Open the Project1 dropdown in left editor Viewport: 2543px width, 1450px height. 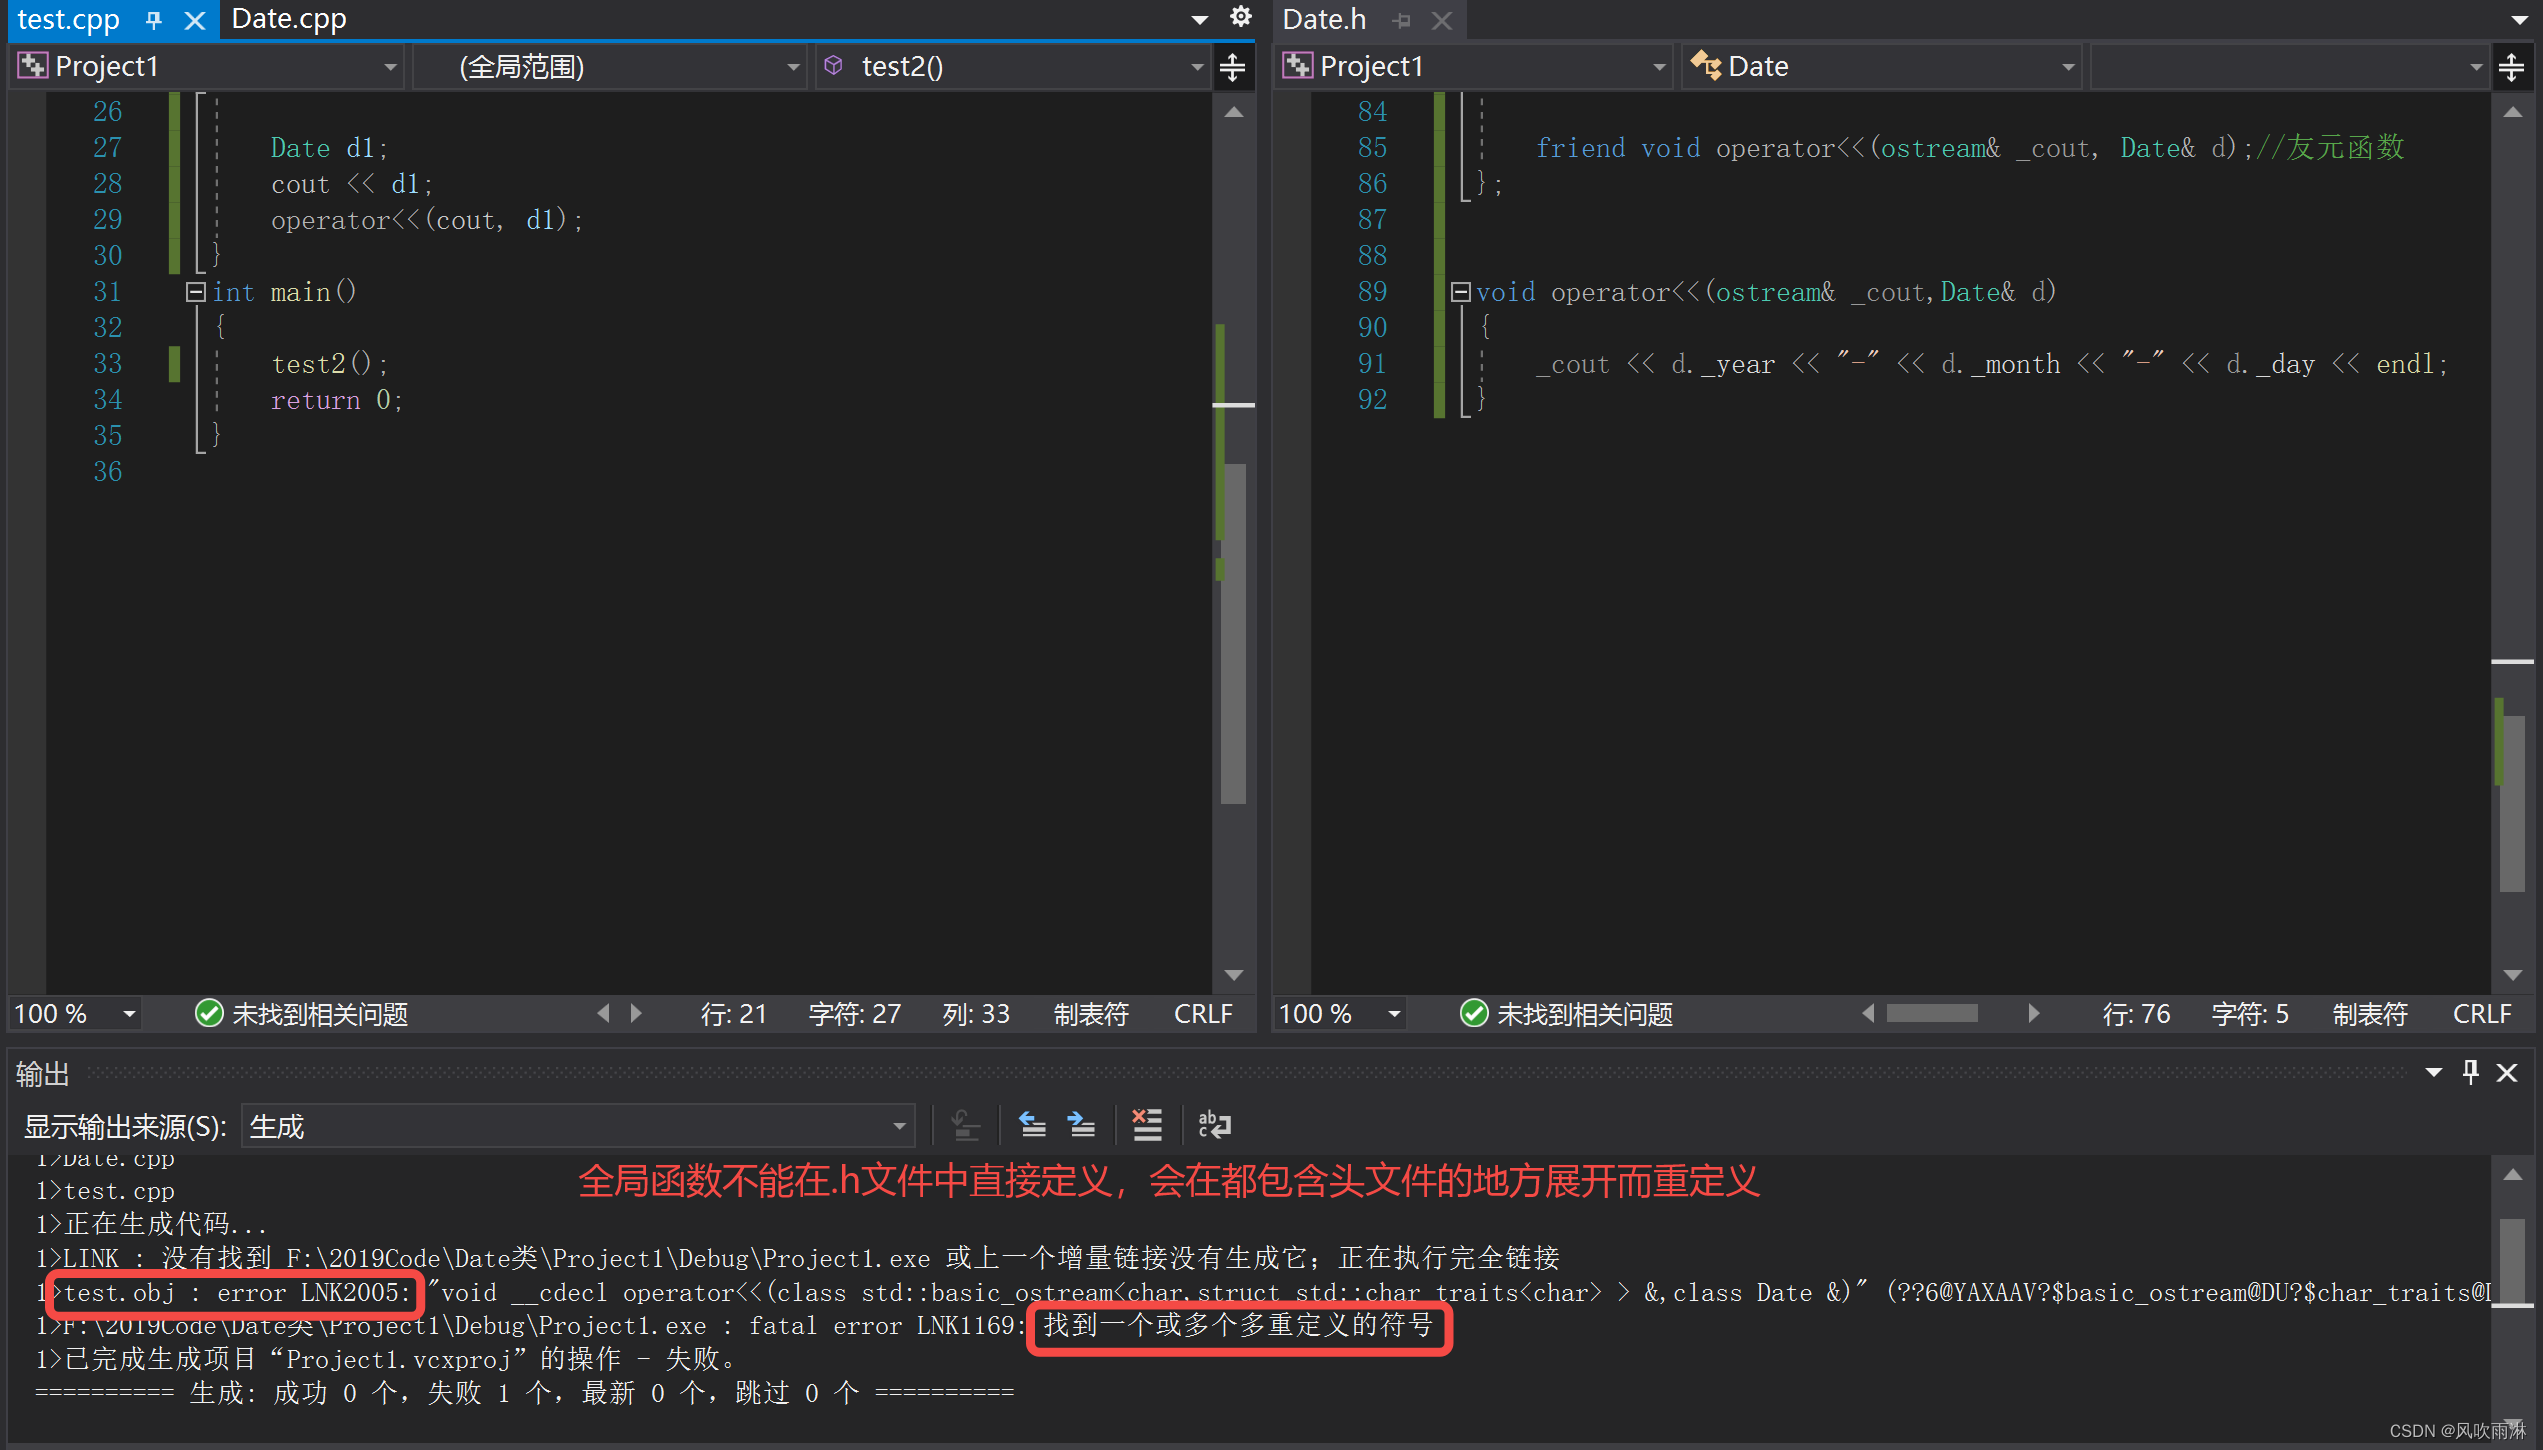[x=208, y=67]
